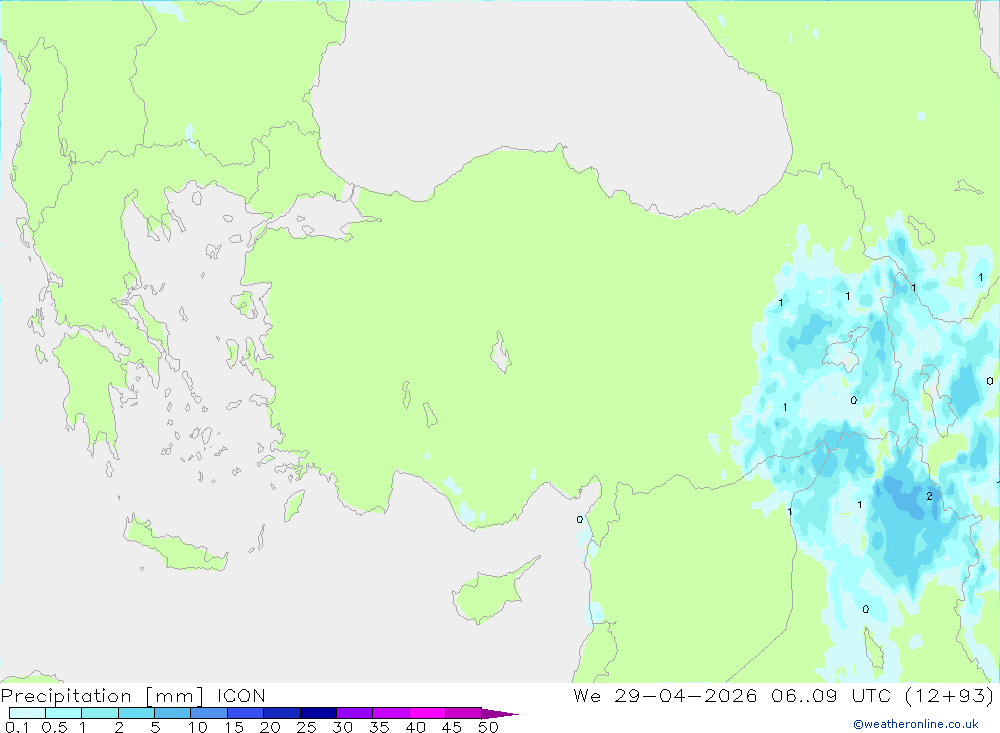Image resolution: width=1000 pixels, height=733 pixels.
Task: Click the "ICON" model name label
Action: [x=241, y=696]
